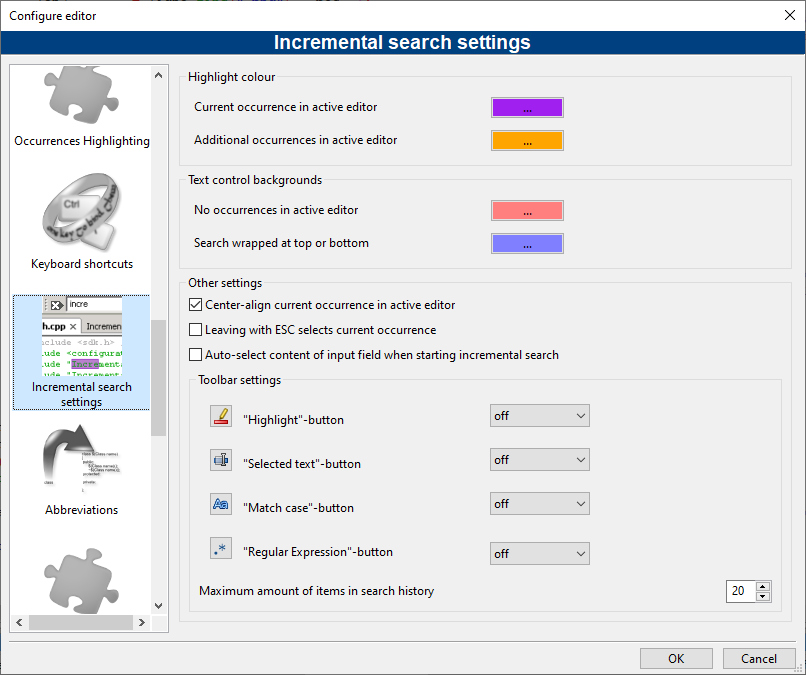Screen dimensions: 806x675
Task: Select the Incremental search settings thumbnail
Action: pos(81,338)
